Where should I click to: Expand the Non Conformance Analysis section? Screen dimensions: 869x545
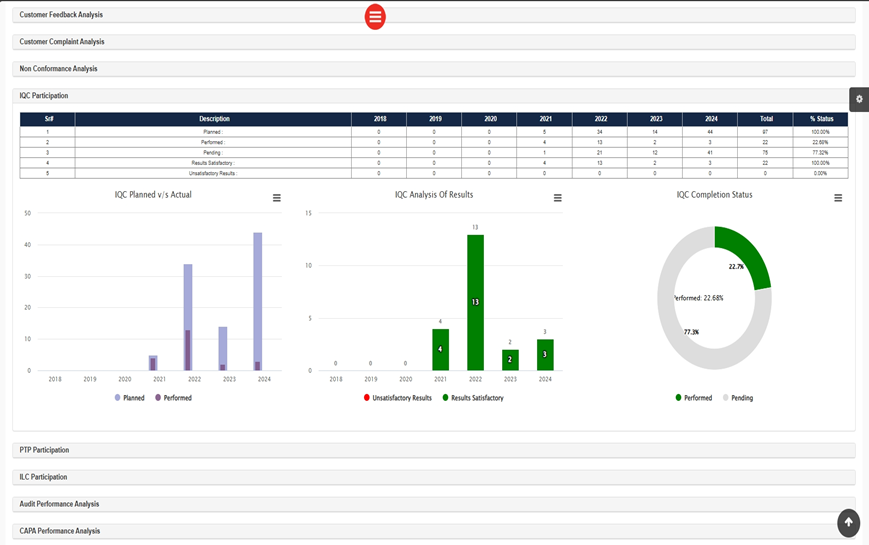tap(434, 69)
